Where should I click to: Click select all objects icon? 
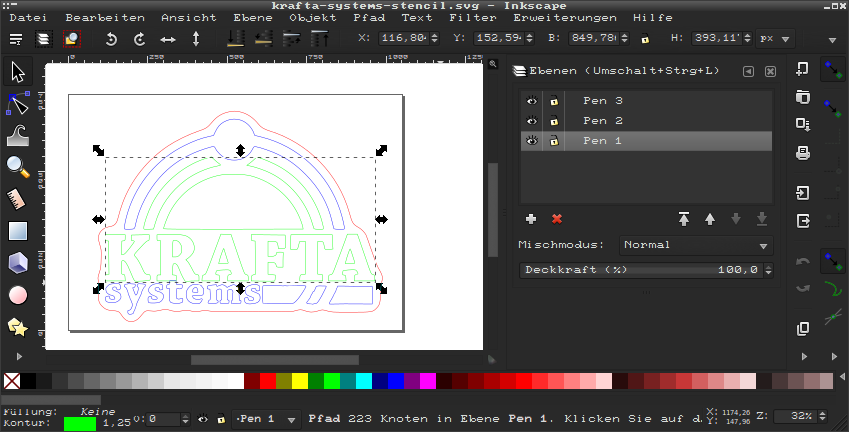point(16,39)
